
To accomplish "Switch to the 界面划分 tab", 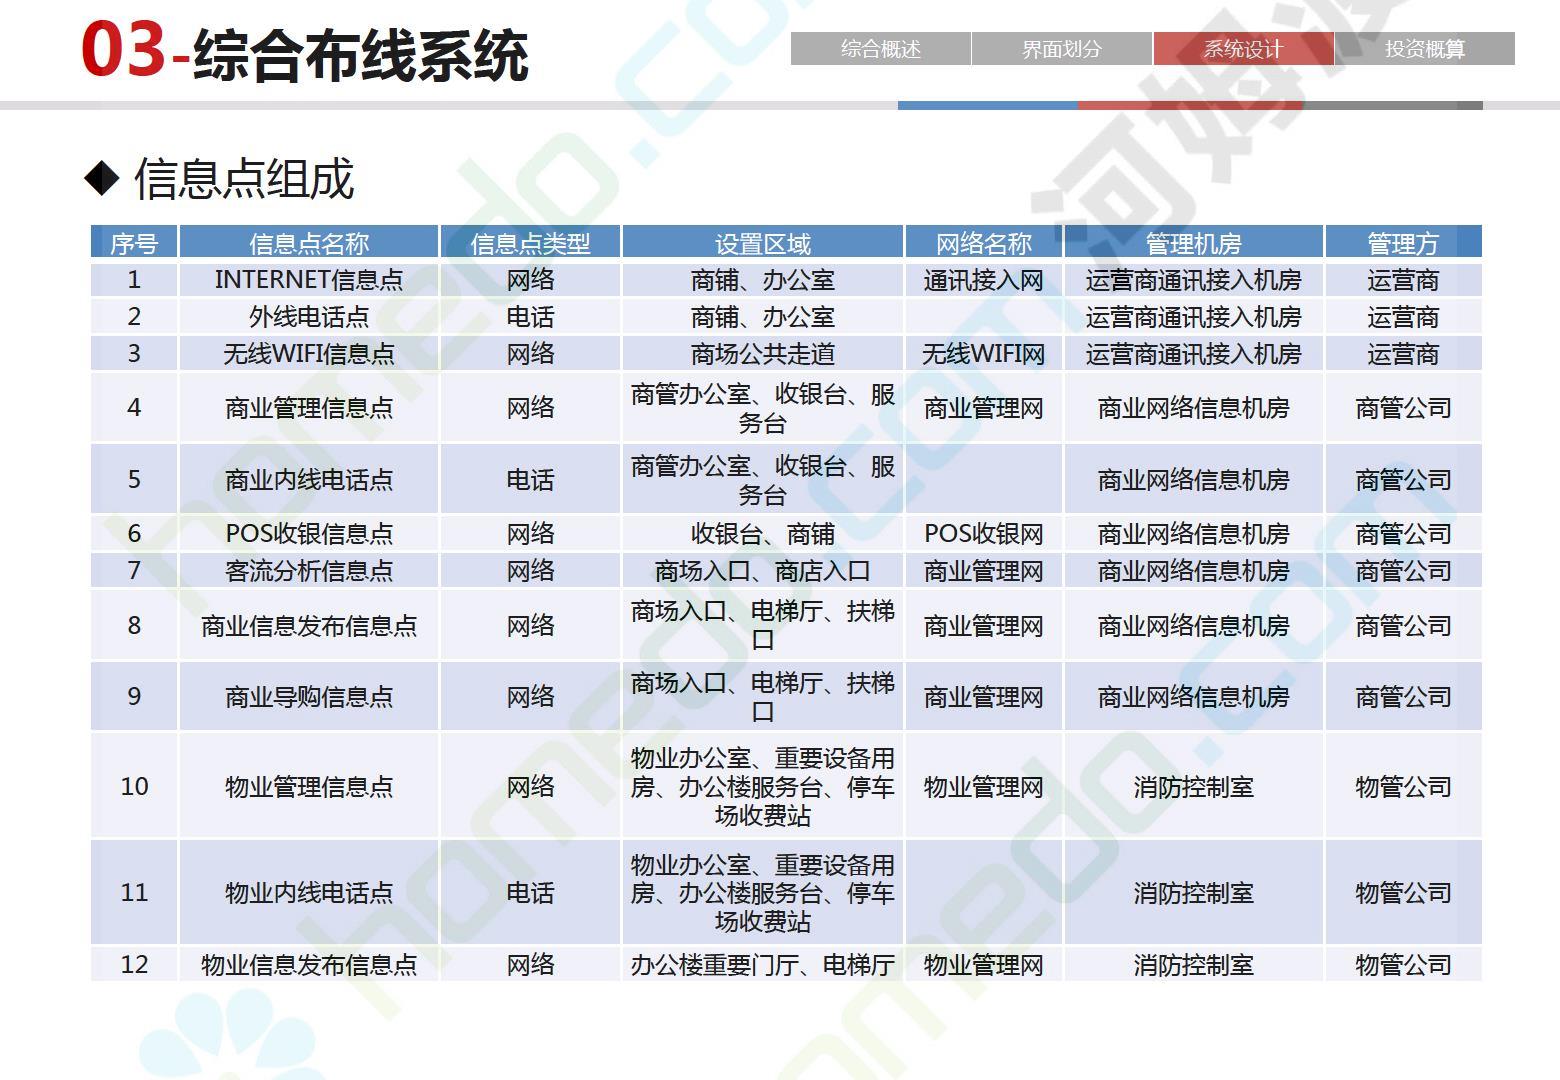I will (1062, 49).
